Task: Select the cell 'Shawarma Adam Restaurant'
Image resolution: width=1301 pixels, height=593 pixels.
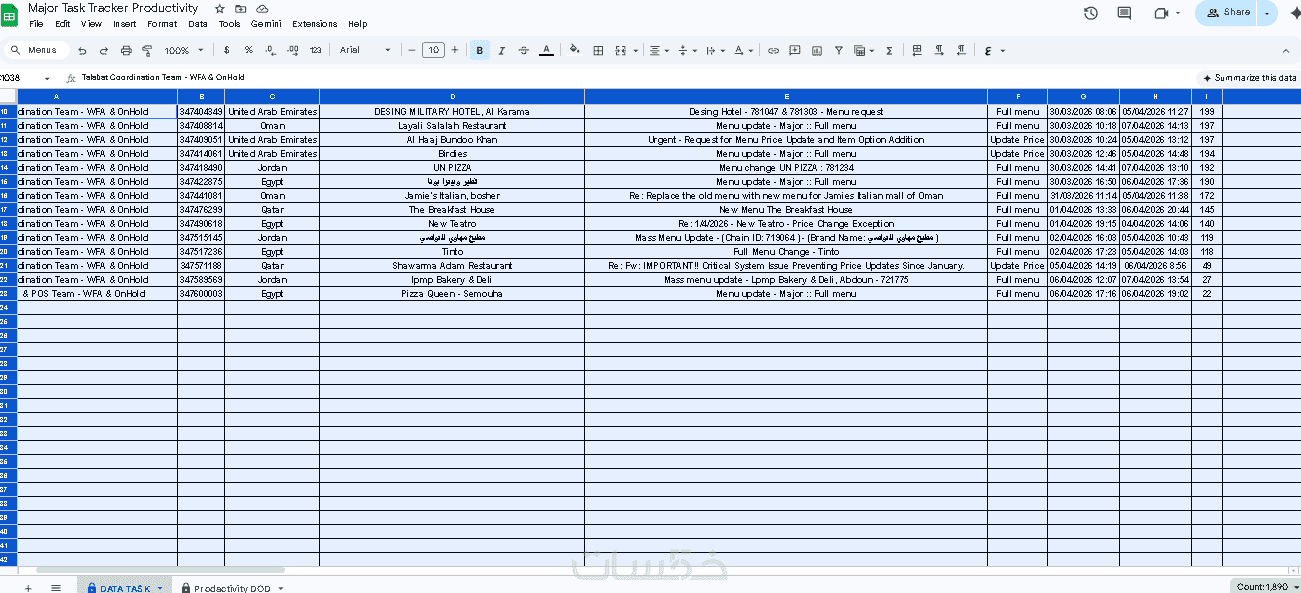Action: (452, 266)
